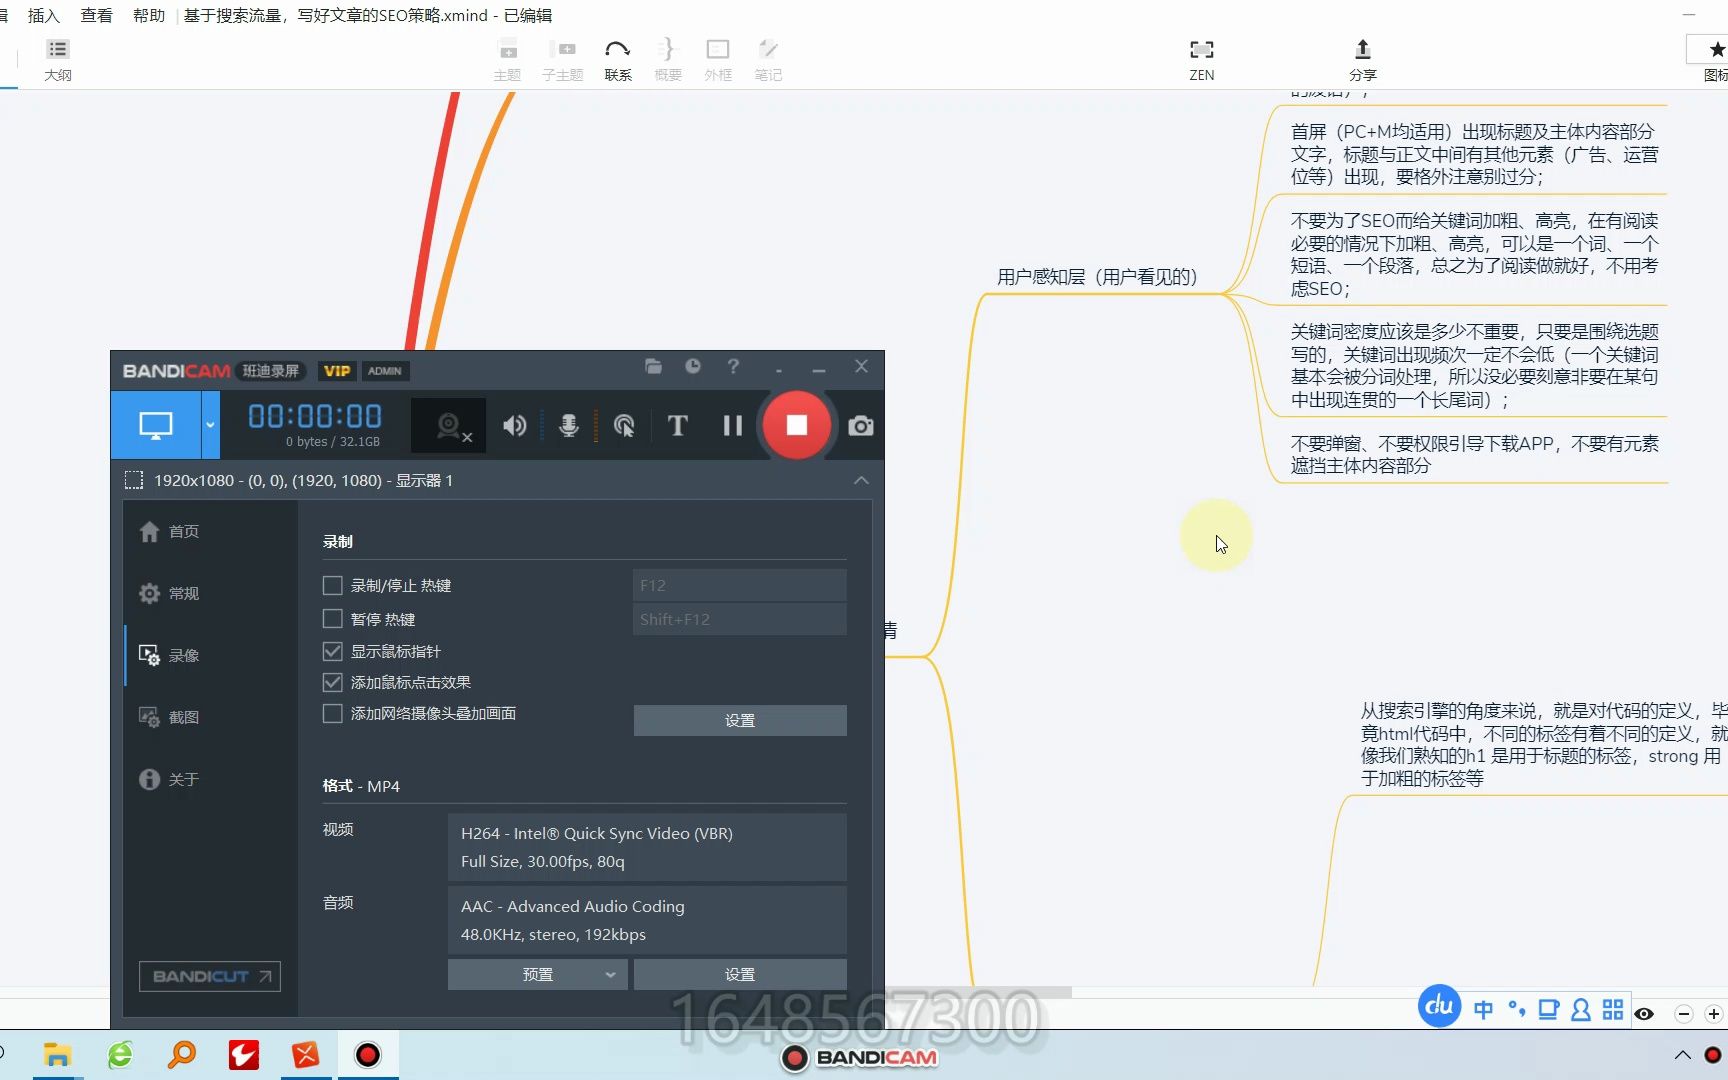1728x1080 pixels.
Task: Toggle the input method punctuation mode icon
Action: click(1517, 1010)
